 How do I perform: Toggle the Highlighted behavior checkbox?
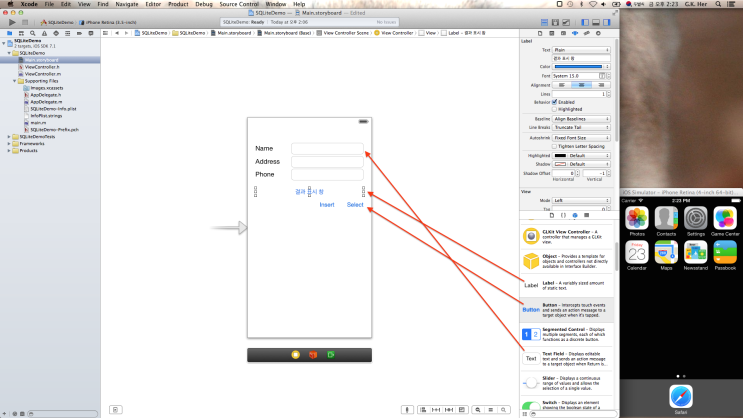555,109
